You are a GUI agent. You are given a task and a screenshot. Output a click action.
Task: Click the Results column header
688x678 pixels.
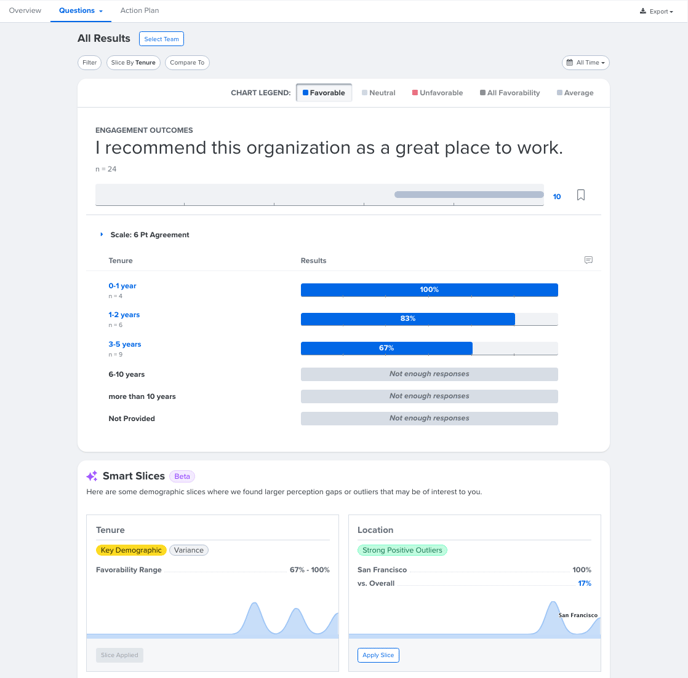coord(313,261)
